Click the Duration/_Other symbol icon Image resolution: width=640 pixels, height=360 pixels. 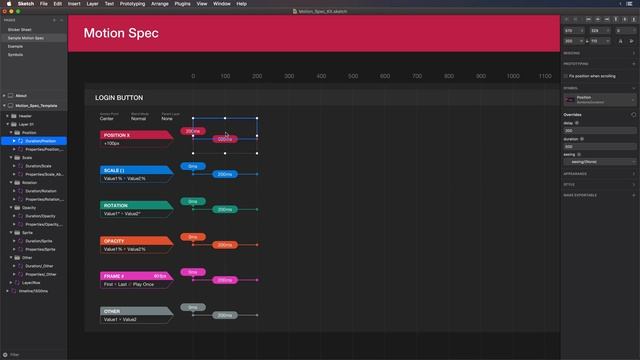[20, 266]
